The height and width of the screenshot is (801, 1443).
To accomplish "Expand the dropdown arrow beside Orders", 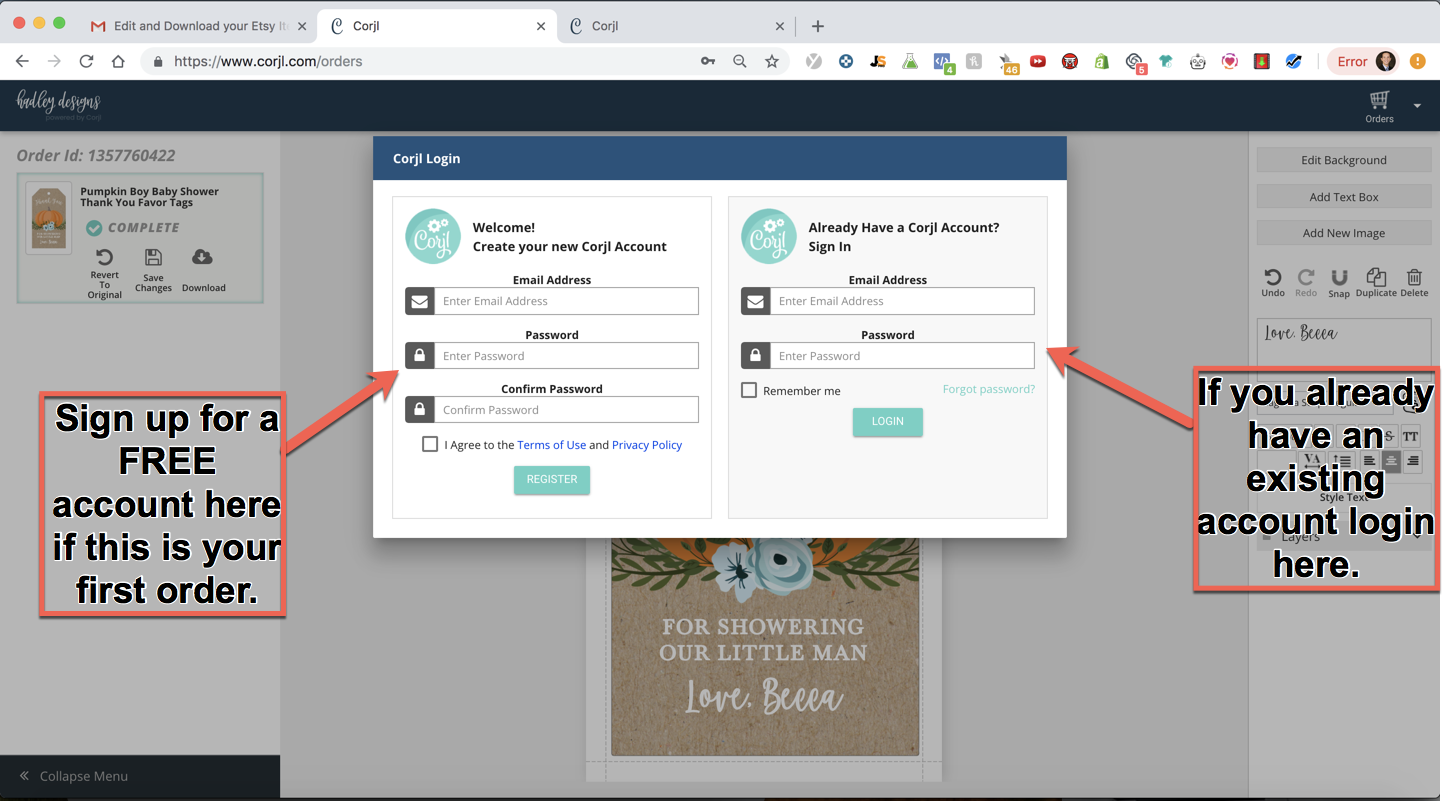I will point(1417,105).
